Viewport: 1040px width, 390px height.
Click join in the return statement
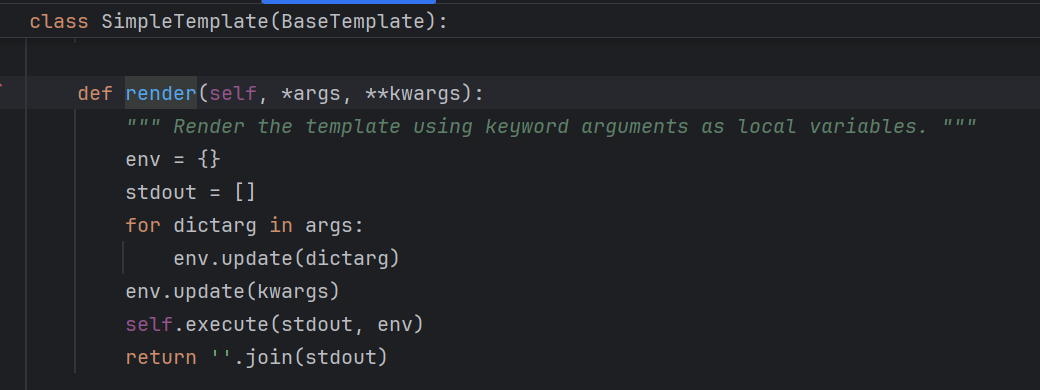[x=269, y=358]
